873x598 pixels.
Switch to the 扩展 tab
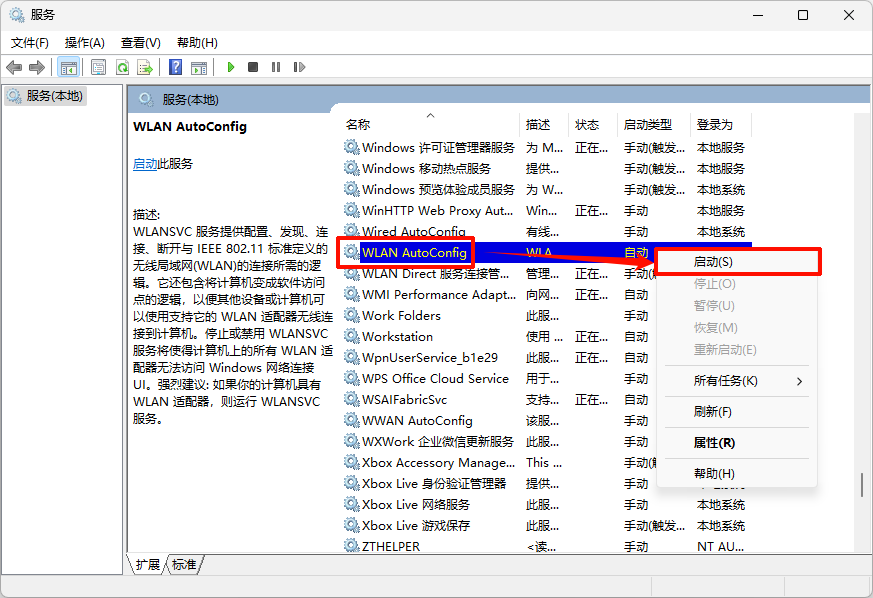click(148, 565)
